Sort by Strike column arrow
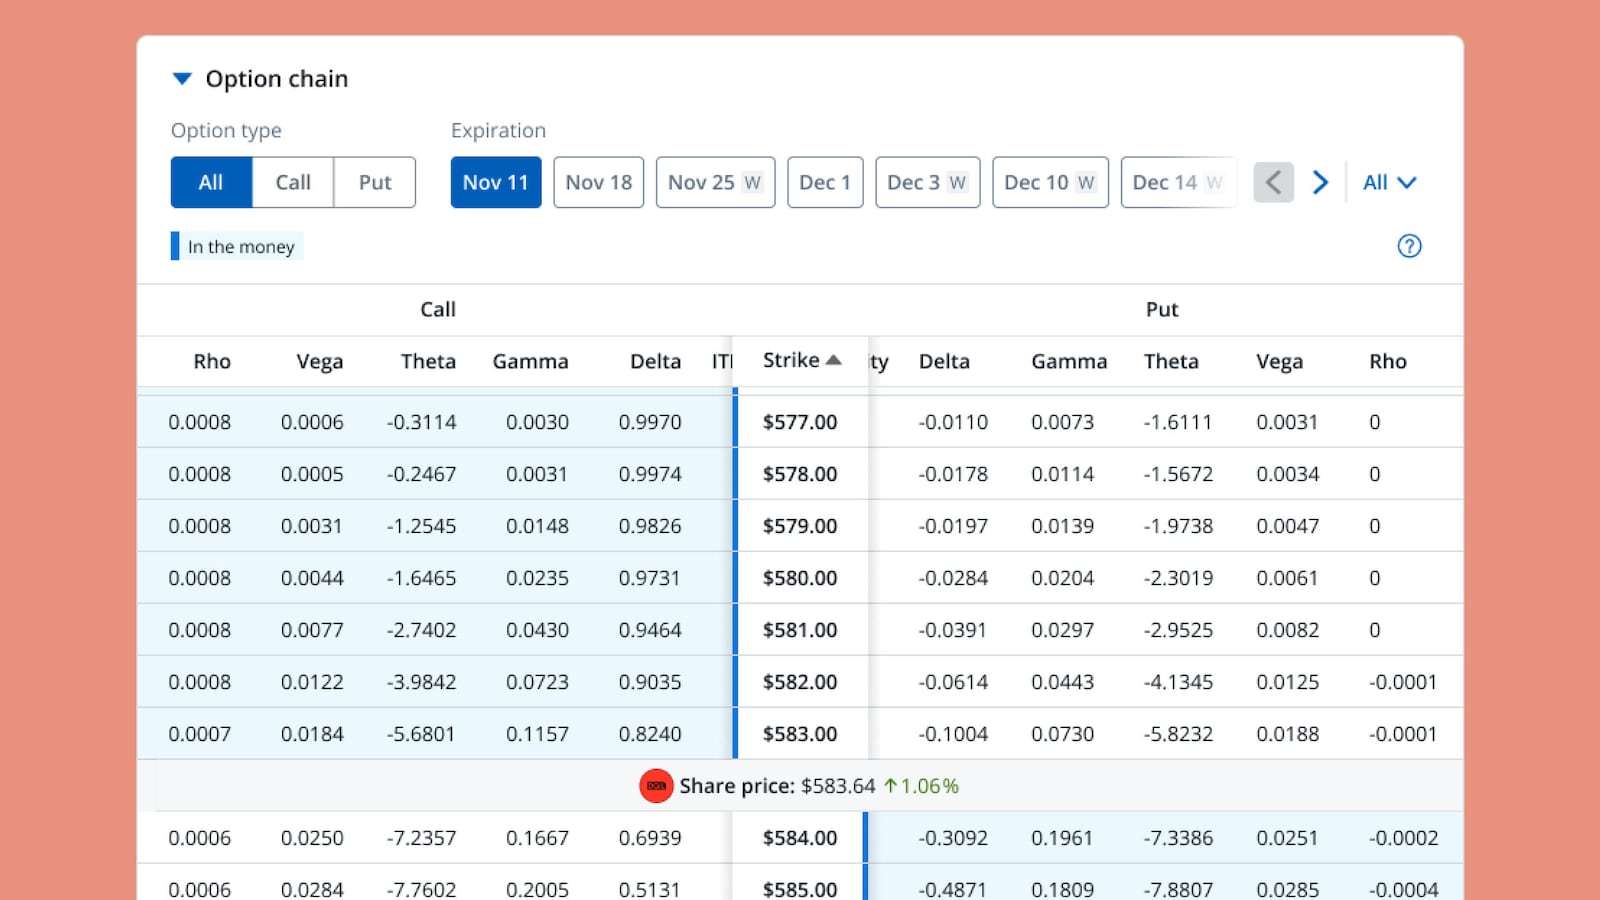1600x900 pixels. (x=833, y=360)
